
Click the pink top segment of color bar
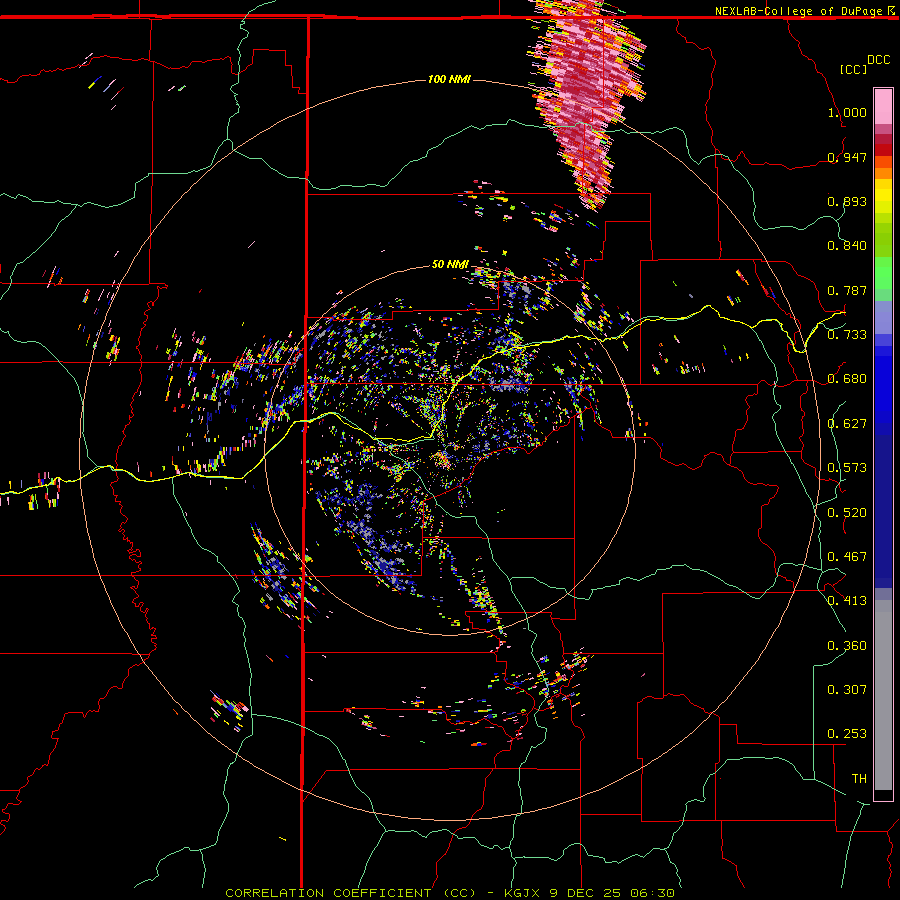883,107
